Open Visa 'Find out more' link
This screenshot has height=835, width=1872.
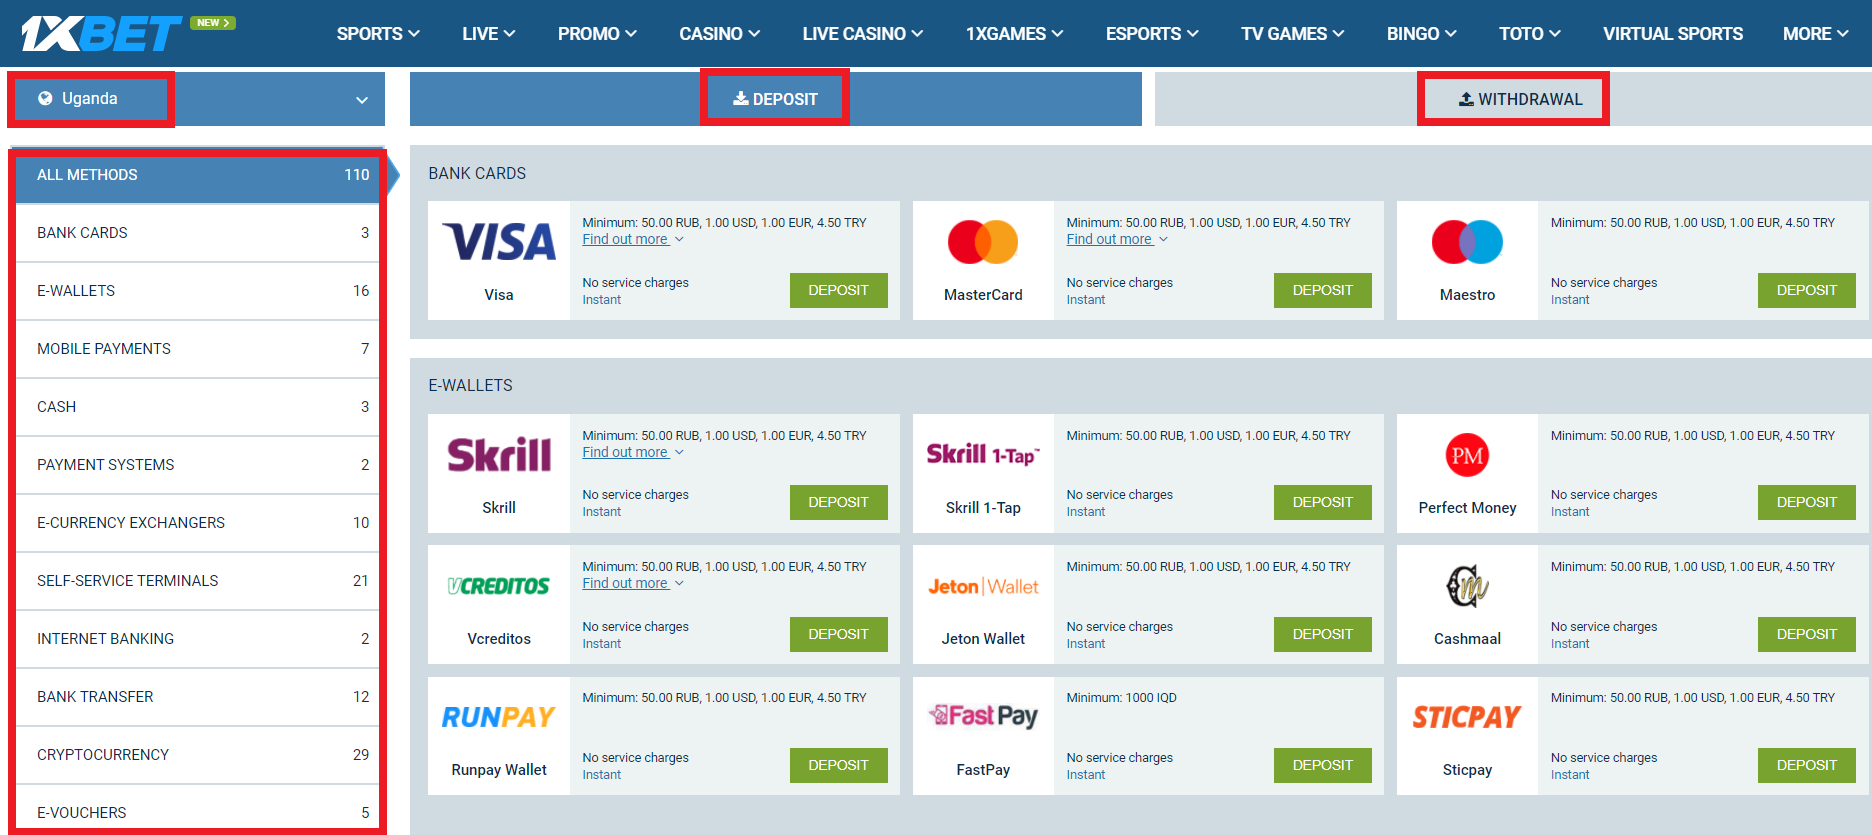point(626,240)
